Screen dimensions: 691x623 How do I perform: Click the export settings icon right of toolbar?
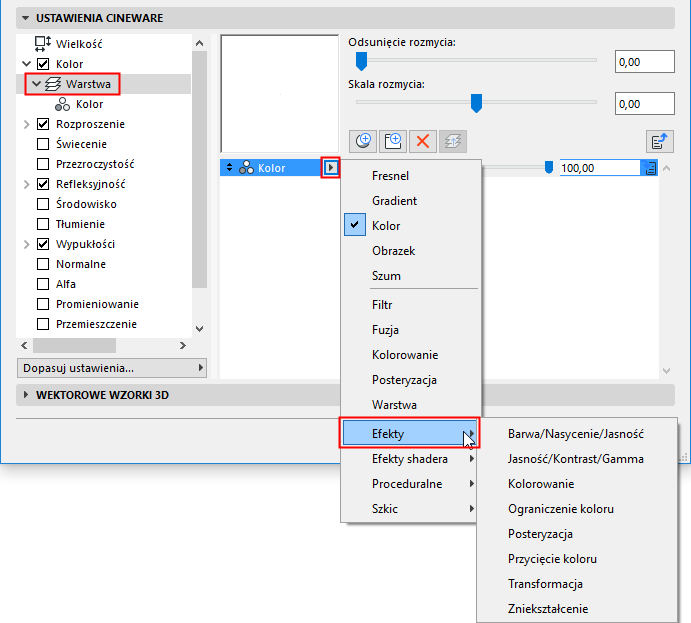click(660, 141)
